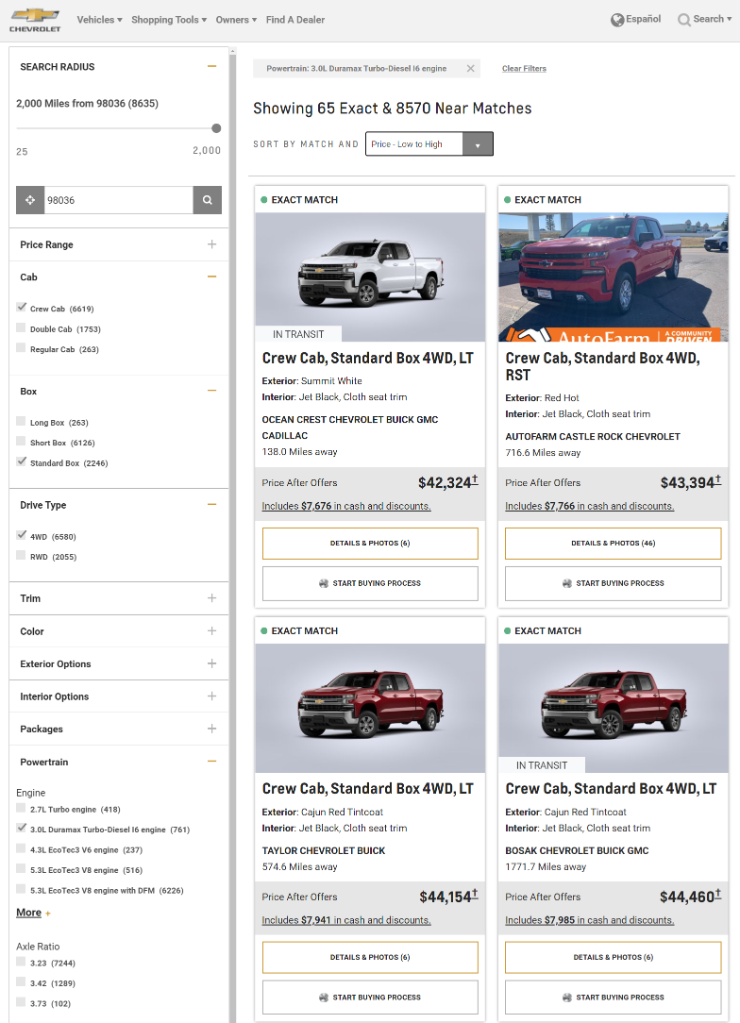This screenshot has width=740, height=1023.
Task: Enable the RWD drive type checkbox
Action: coord(22,556)
